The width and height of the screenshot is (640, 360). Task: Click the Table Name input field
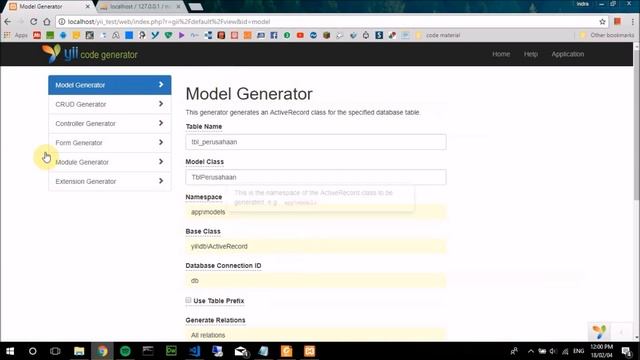coord(316,142)
